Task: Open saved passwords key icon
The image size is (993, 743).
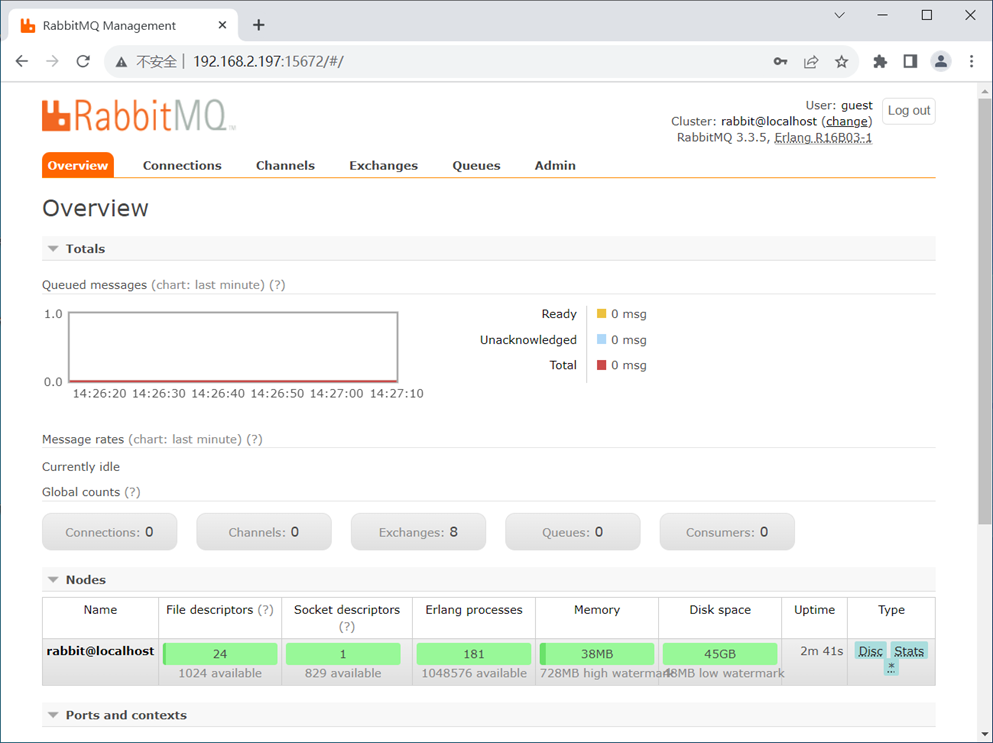Action: pos(780,61)
